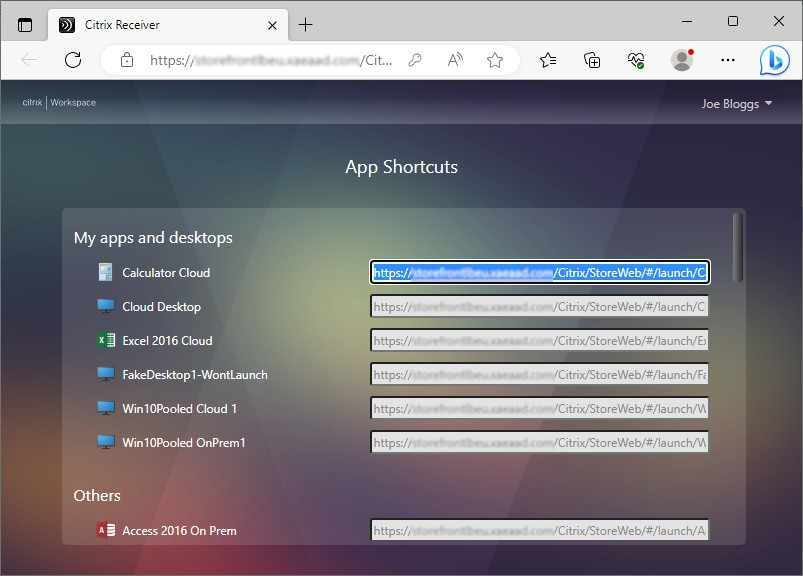Open the browser profile avatar icon
The width and height of the screenshot is (803, 576).
[x=681, y=60]
